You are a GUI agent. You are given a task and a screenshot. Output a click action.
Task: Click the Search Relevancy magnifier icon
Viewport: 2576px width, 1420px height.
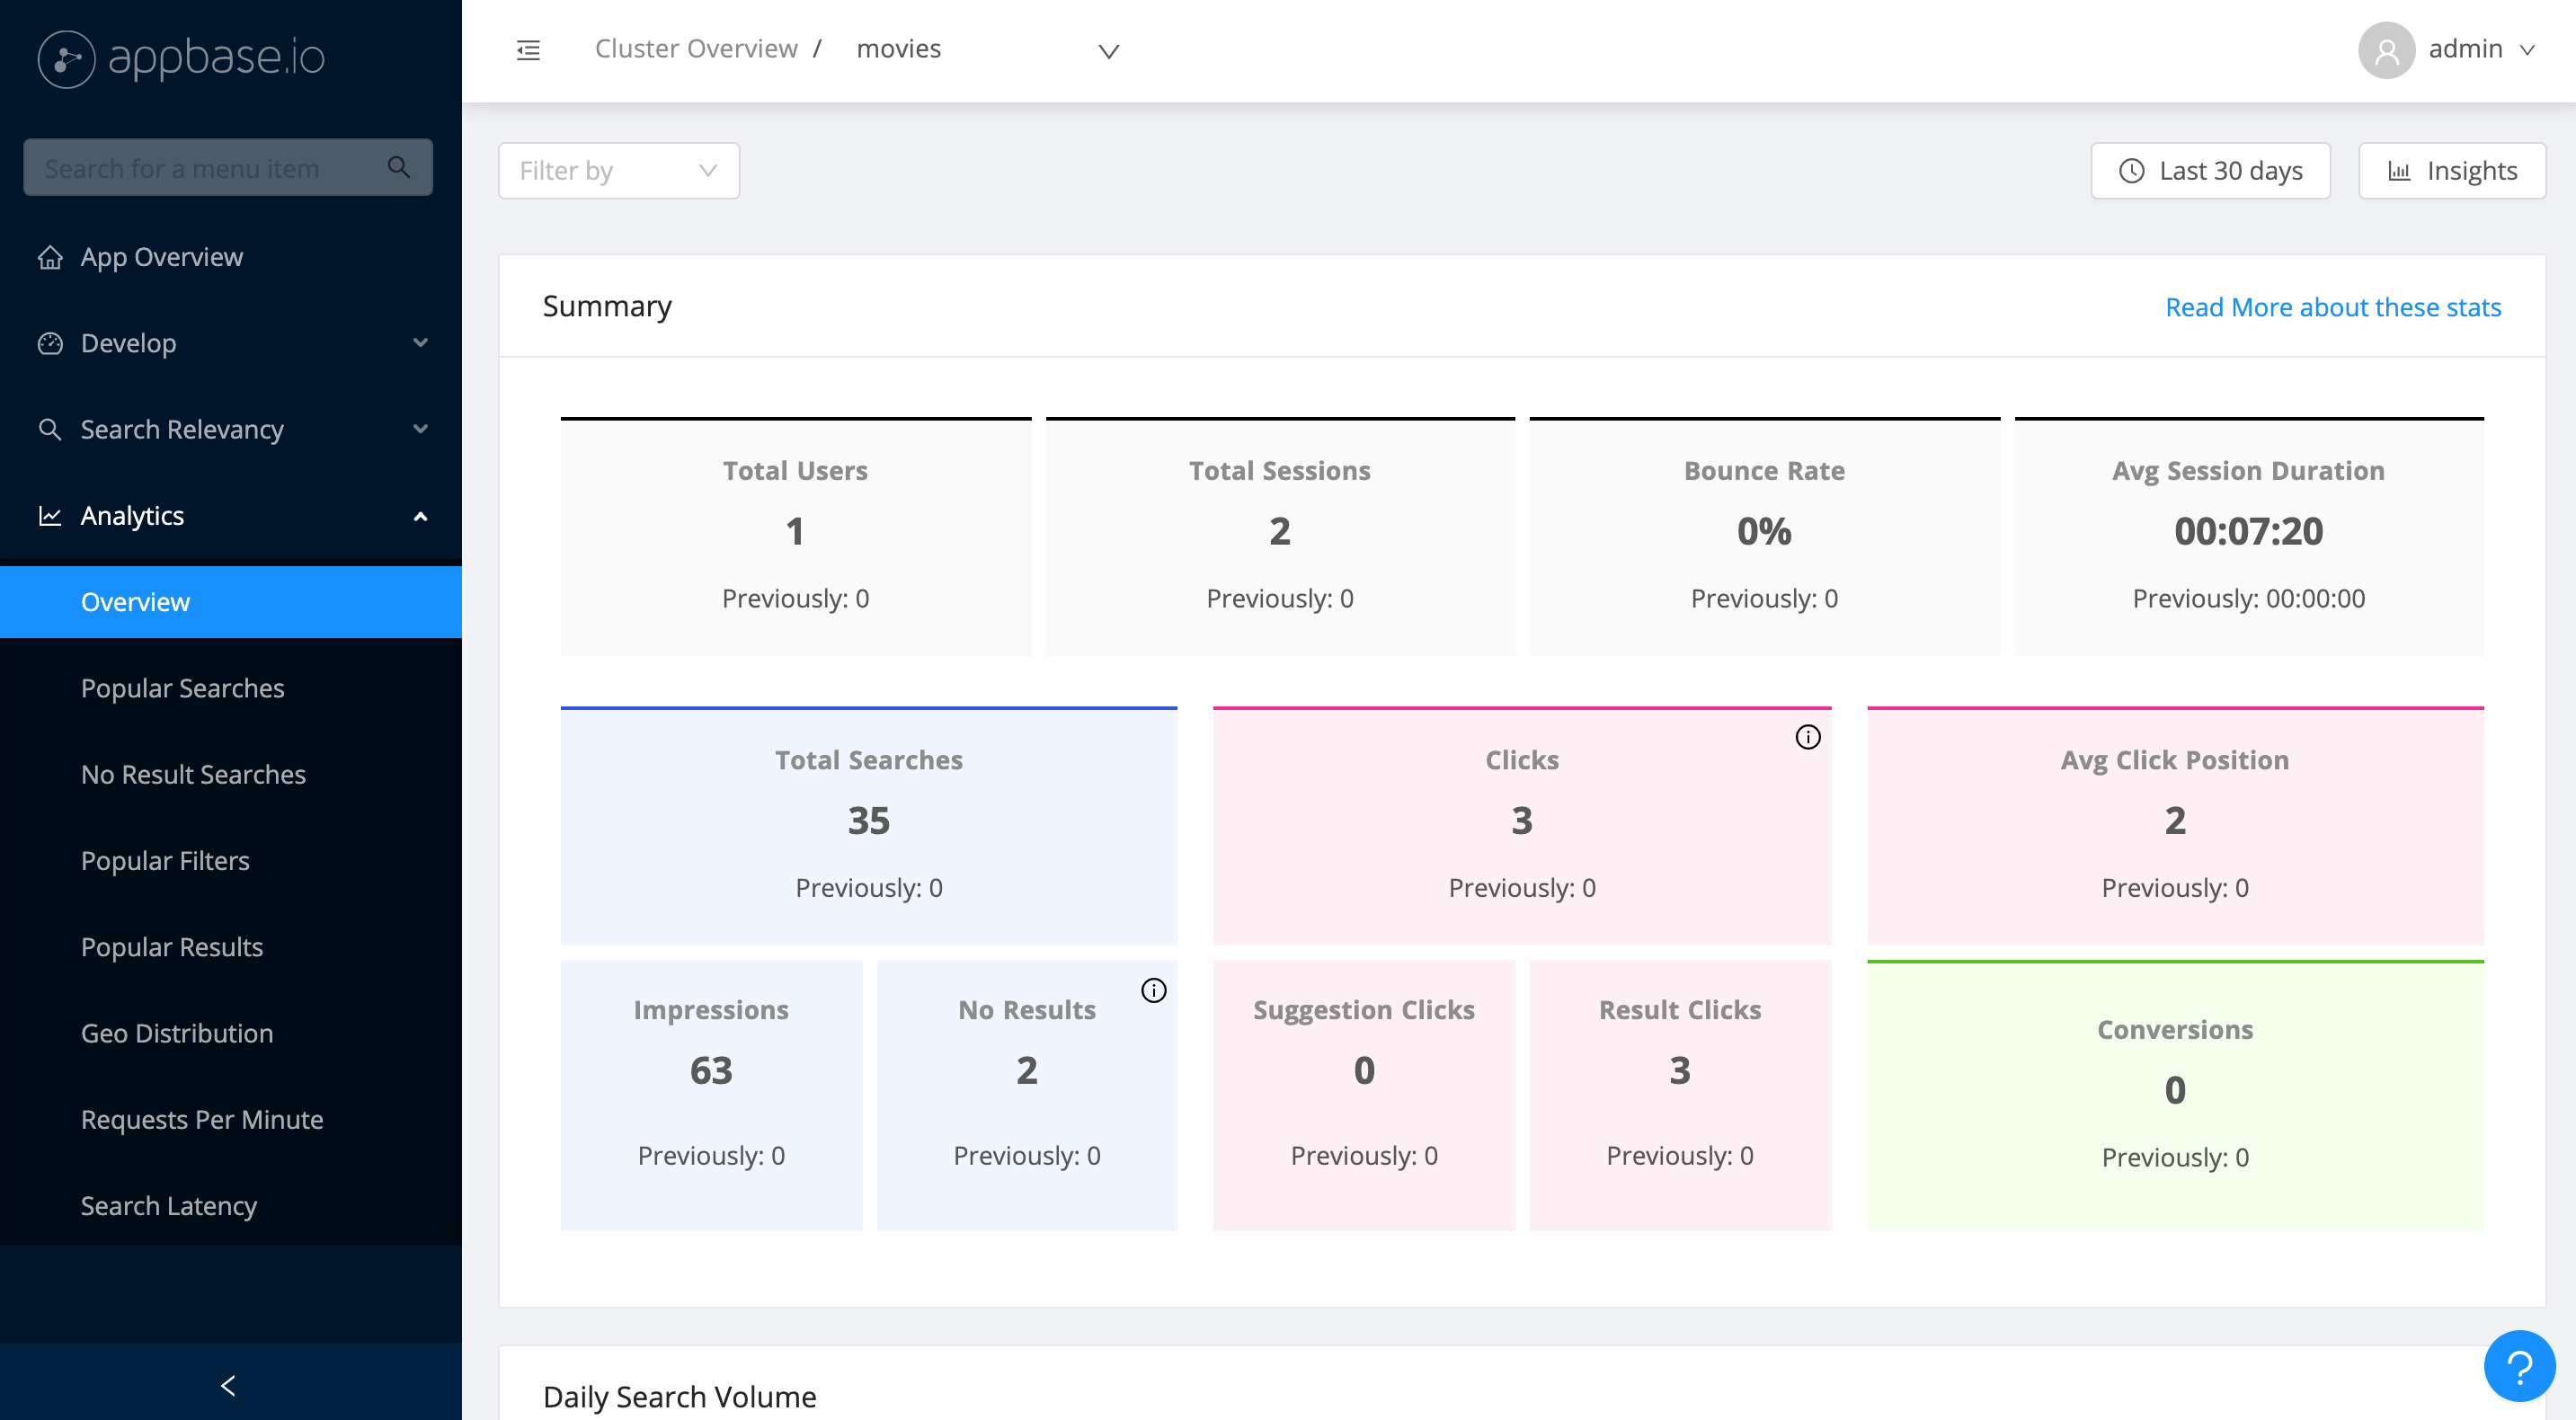click(x=50, y=429)
